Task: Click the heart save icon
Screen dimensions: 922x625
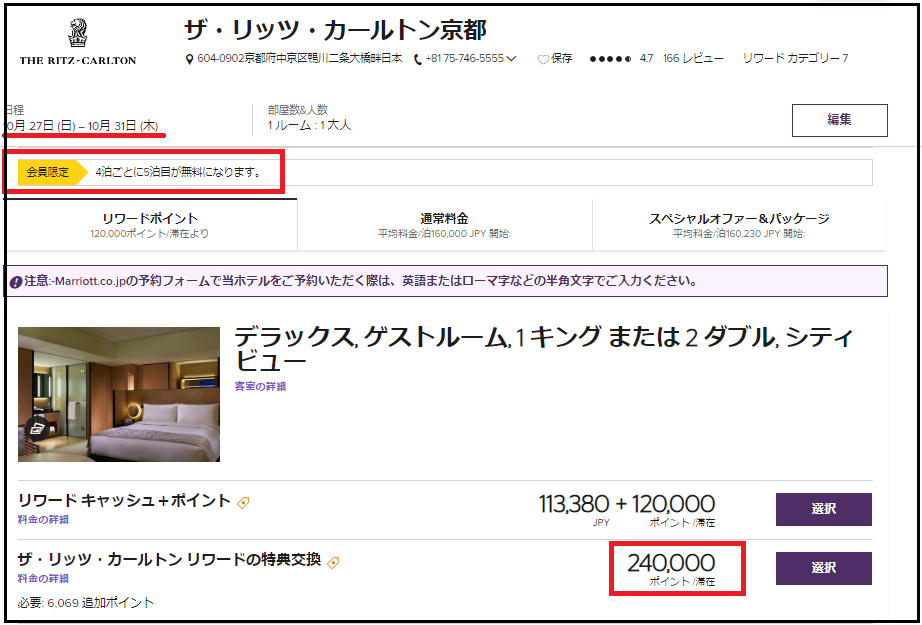Action: [543, 59]
